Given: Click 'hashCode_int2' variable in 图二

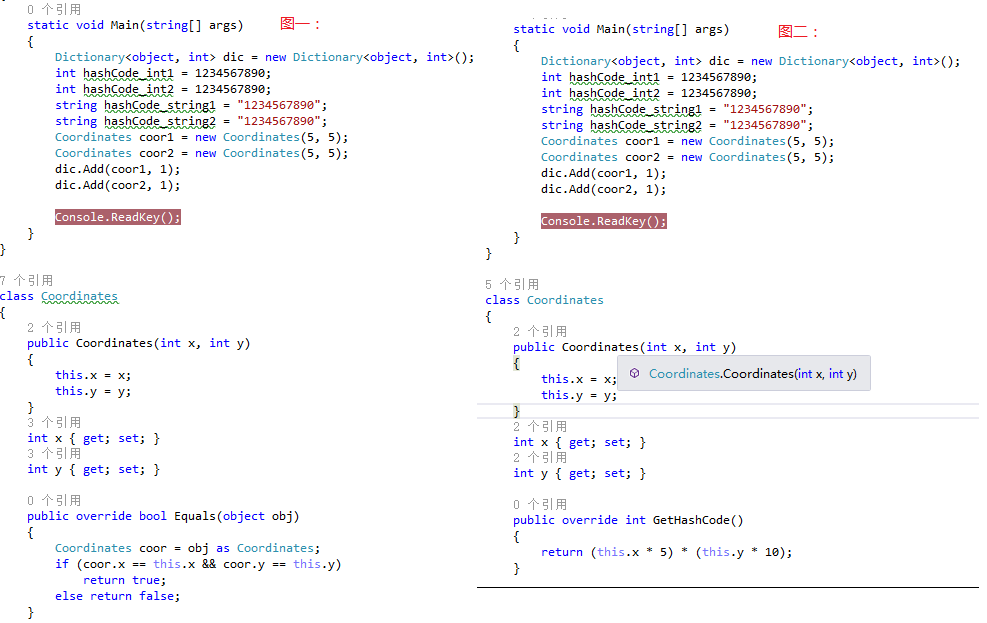Looking at the screenshot, I should point(614,93).
